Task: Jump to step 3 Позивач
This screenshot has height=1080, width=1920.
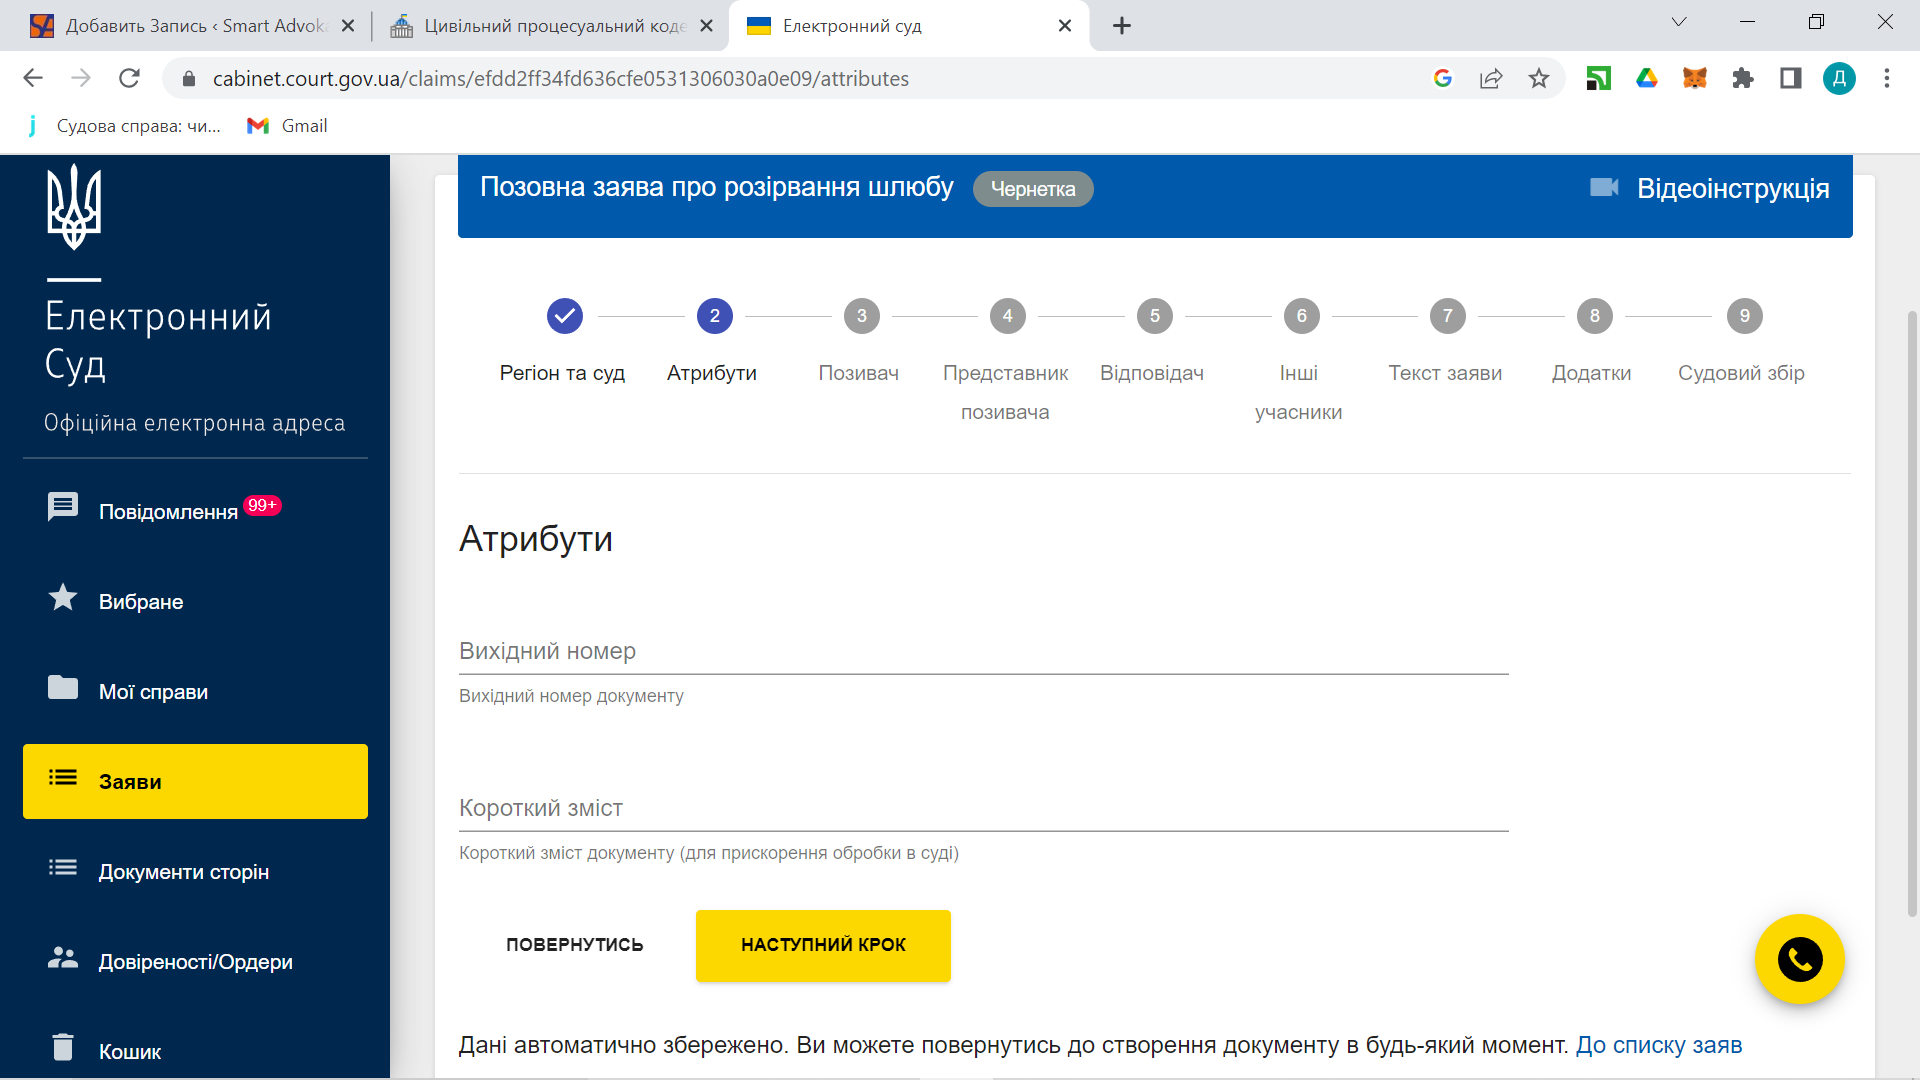Action: coord(861,316)
